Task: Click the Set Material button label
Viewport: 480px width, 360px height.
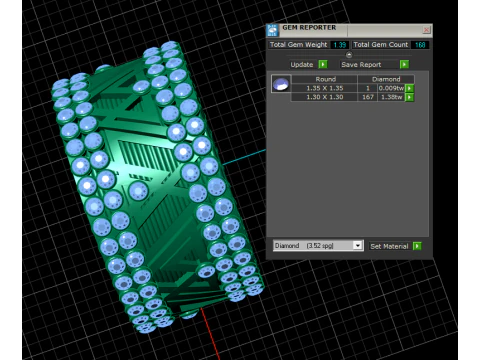Action: (x=389, y=246)
